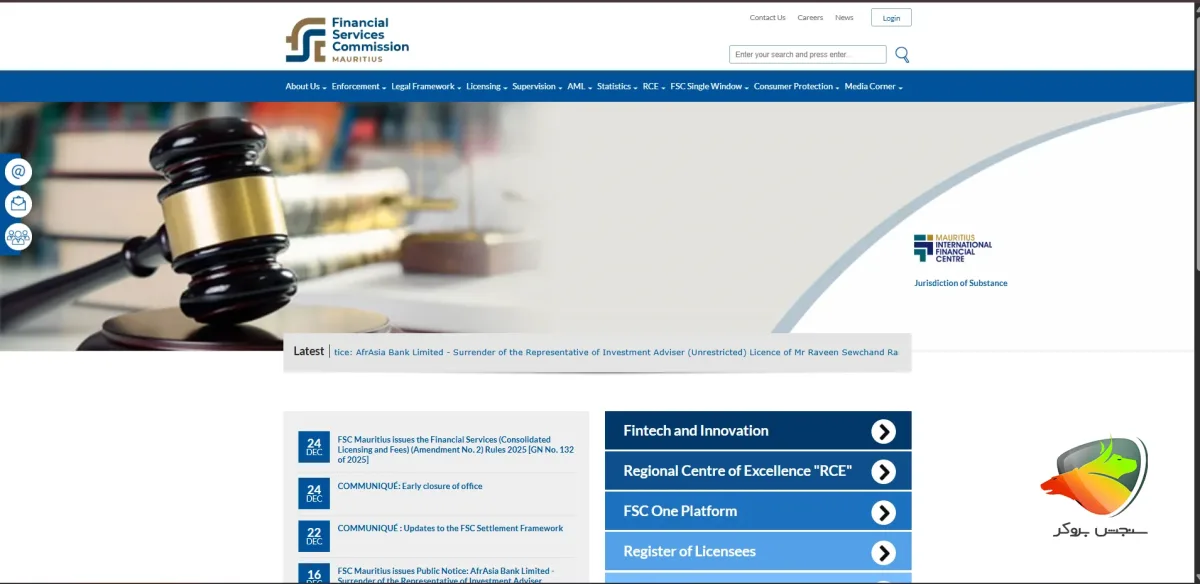Click the Latest ticker AfrAsia Bank headline
Screen dimensions: 1200x584
pos(616,352)
